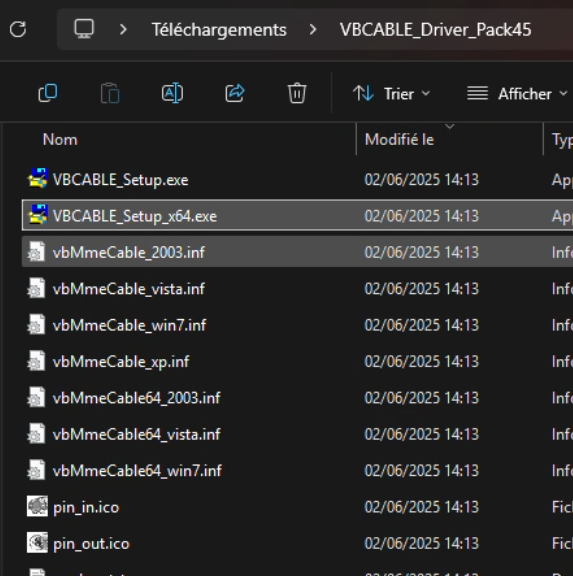Open the Téléchargements breadcrumb
Image resolution: width=573 pixels, height=576 pixels.
[219, 30]
